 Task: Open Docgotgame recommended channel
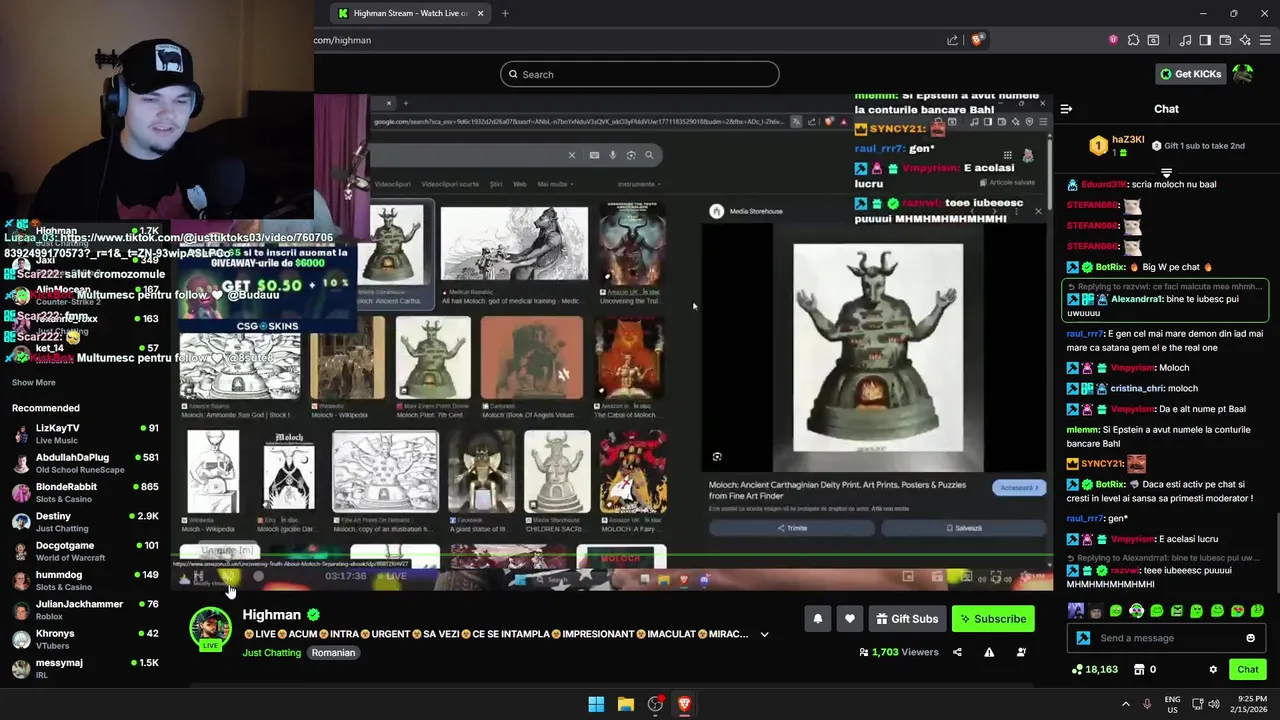click(x=85, y=551)
